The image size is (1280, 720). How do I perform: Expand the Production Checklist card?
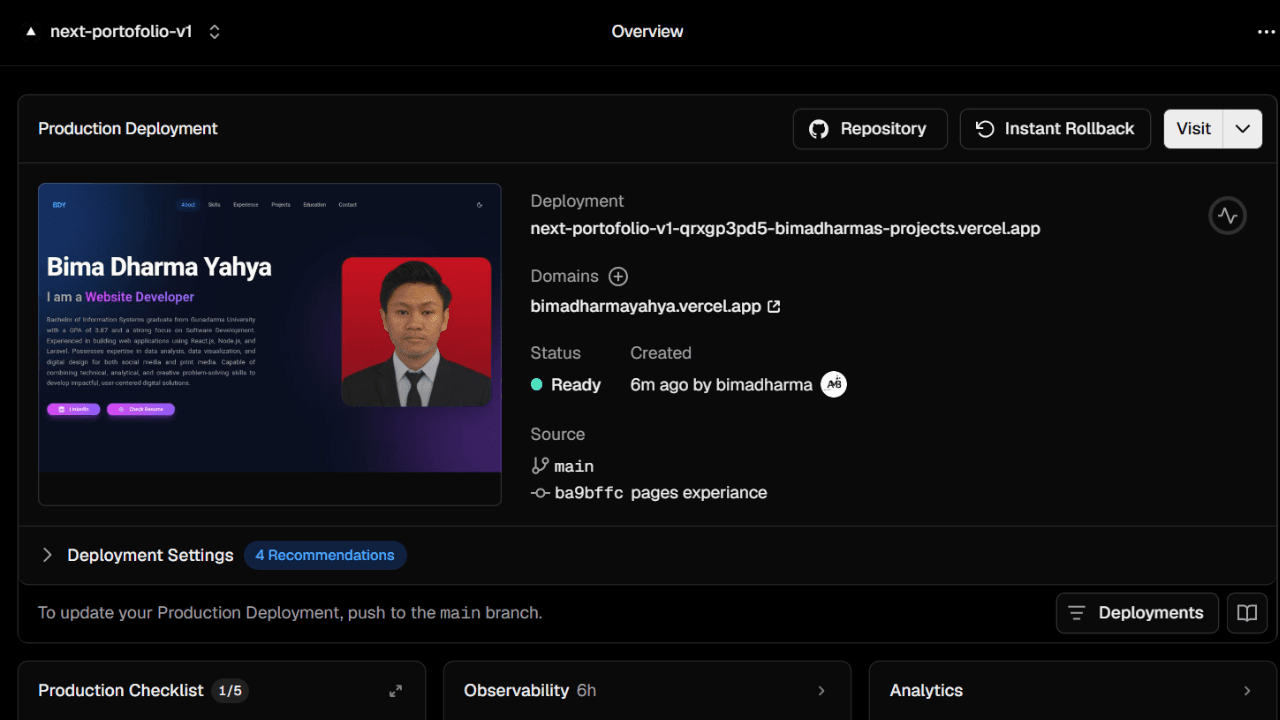pyautogui.click(x=396, y=691)
